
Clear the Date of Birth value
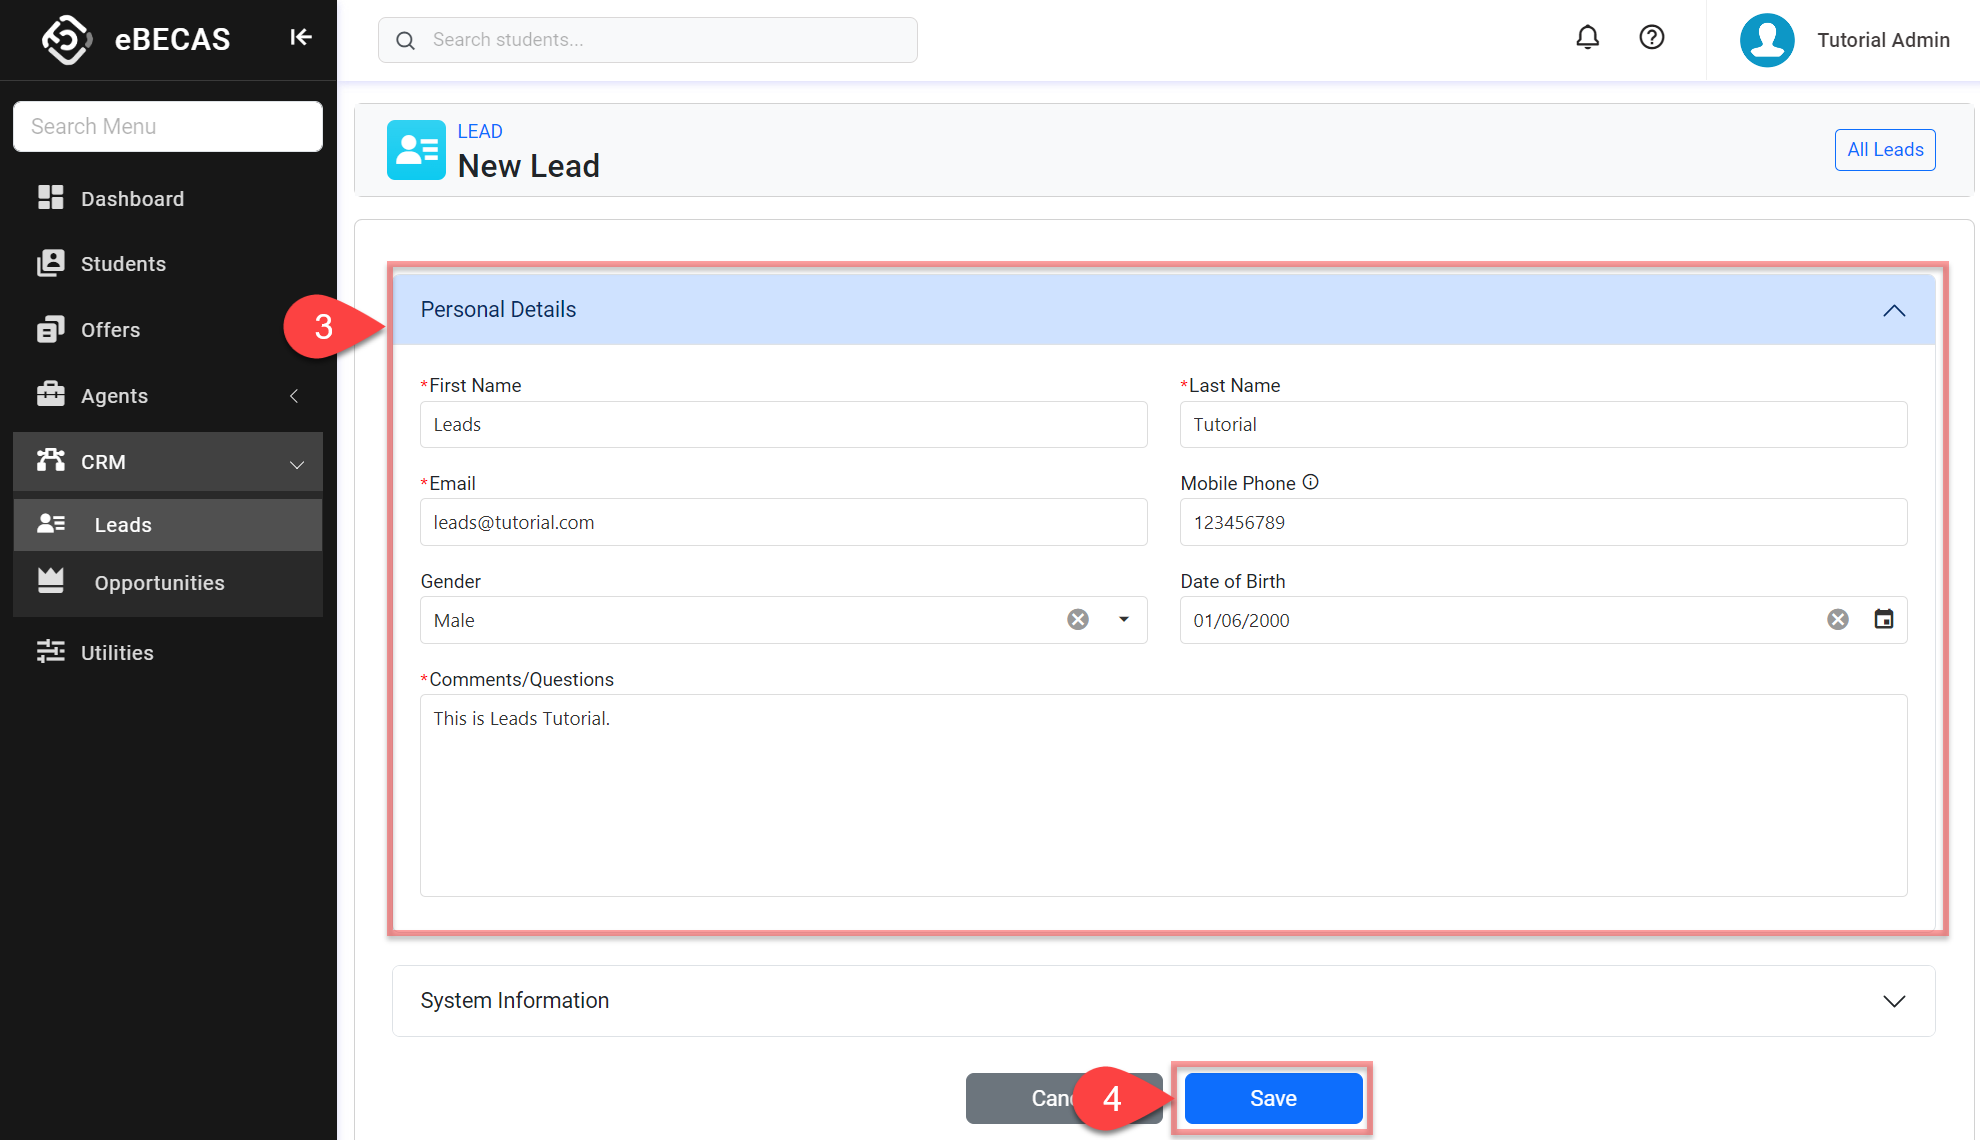[1837, 620]
